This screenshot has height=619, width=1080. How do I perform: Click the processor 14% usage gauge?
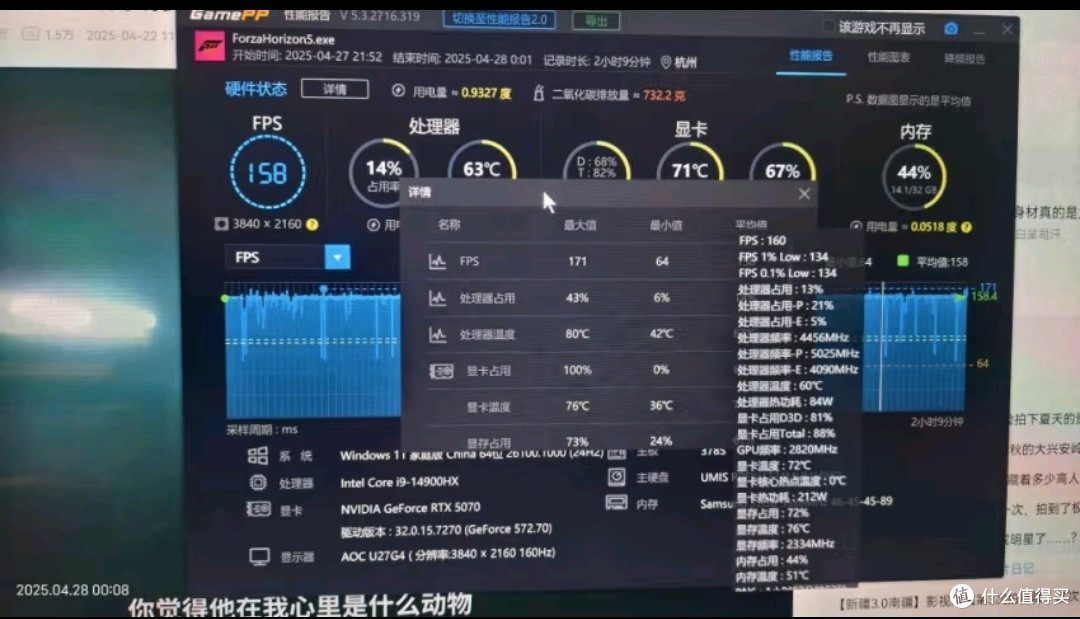pos(383,172)
